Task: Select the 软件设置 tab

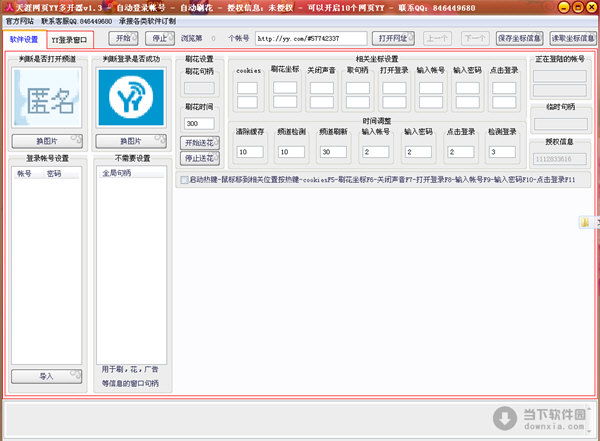Action: pos(23,41)
